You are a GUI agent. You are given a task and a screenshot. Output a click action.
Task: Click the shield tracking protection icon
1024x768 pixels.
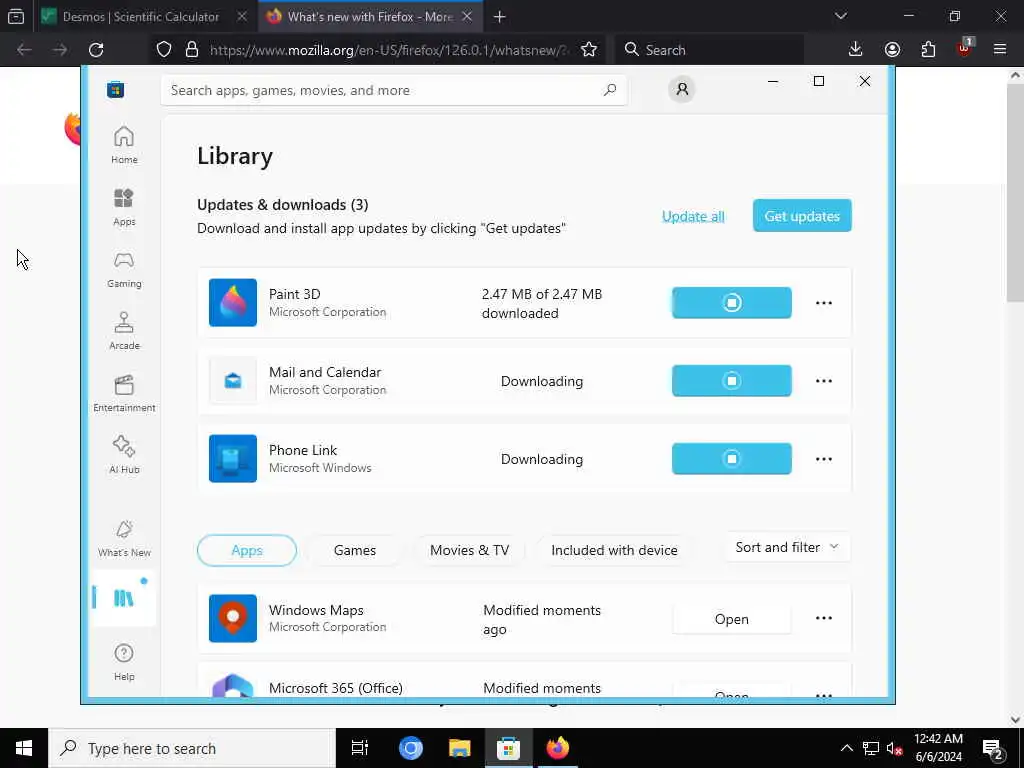(164, 50)
